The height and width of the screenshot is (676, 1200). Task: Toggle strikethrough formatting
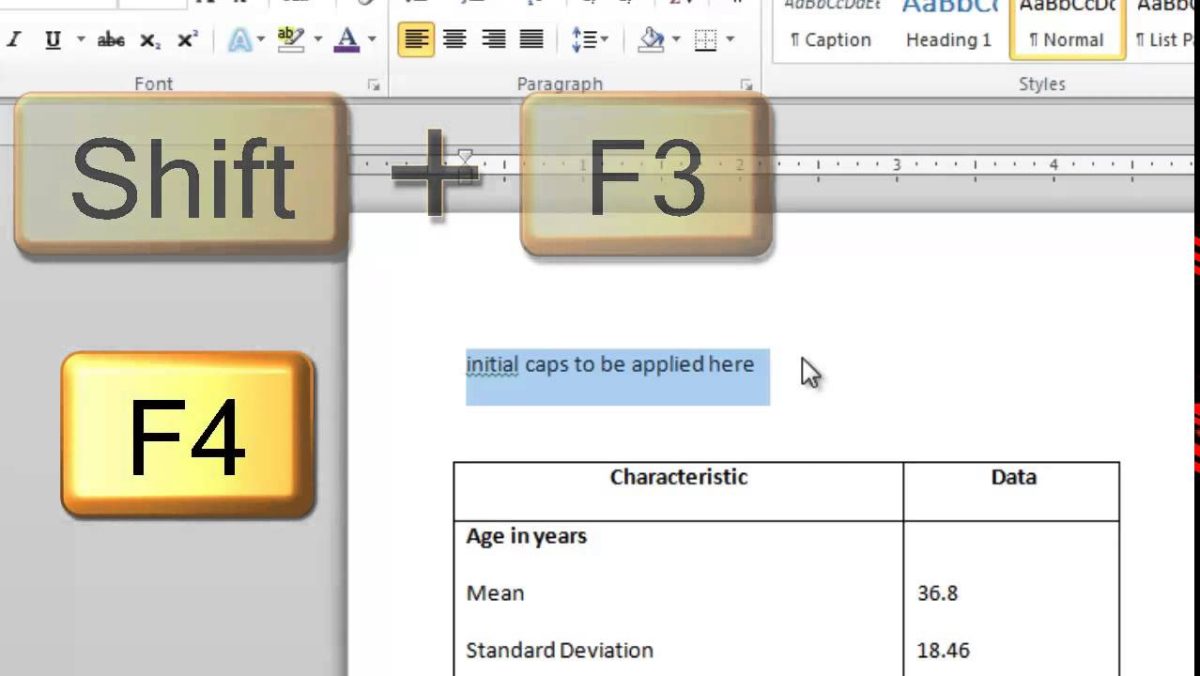click(111, 40)
